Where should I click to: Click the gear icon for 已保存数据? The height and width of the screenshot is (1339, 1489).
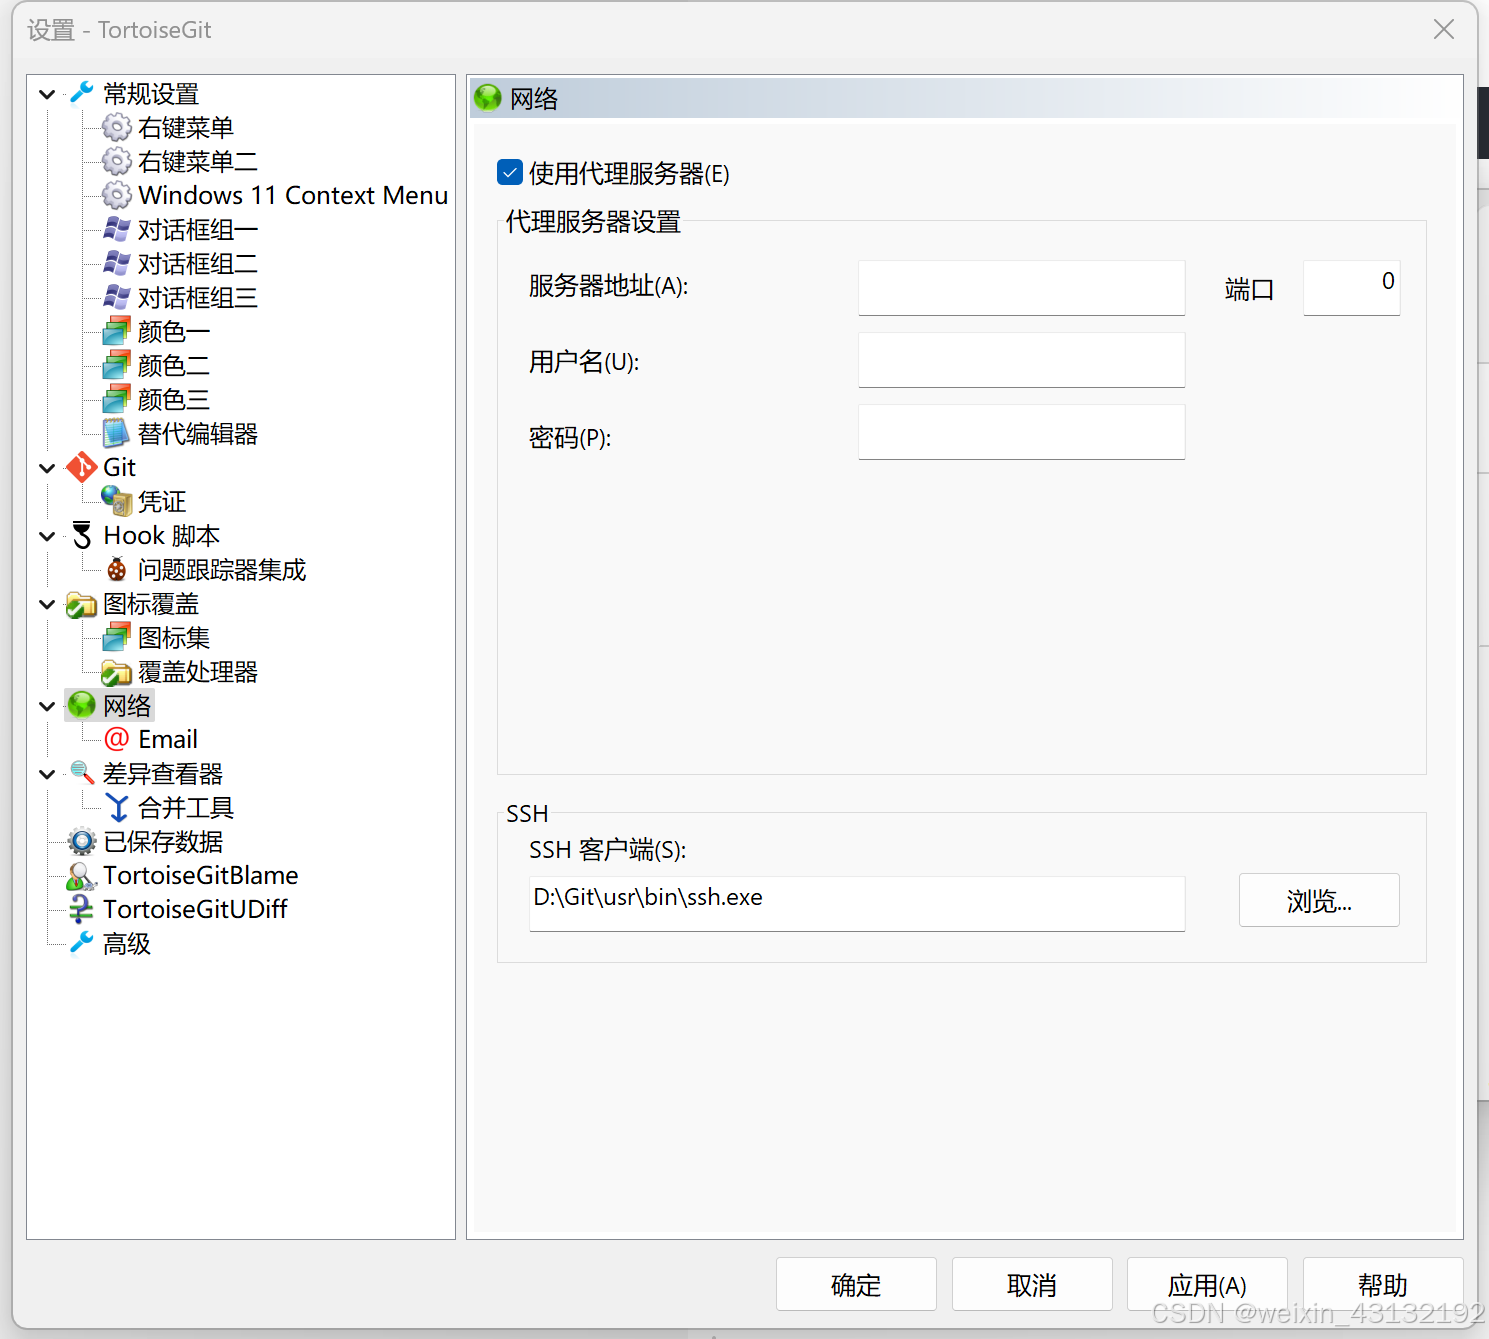(x=81, y=841)
